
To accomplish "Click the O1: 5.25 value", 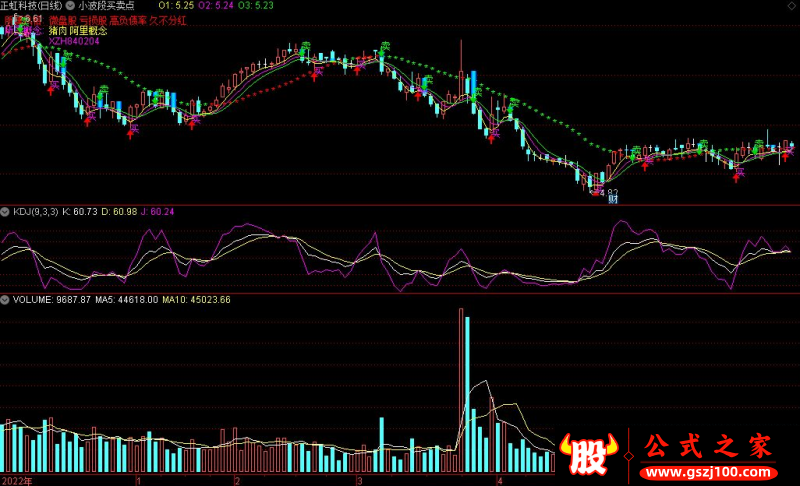I will coord(176,6).
